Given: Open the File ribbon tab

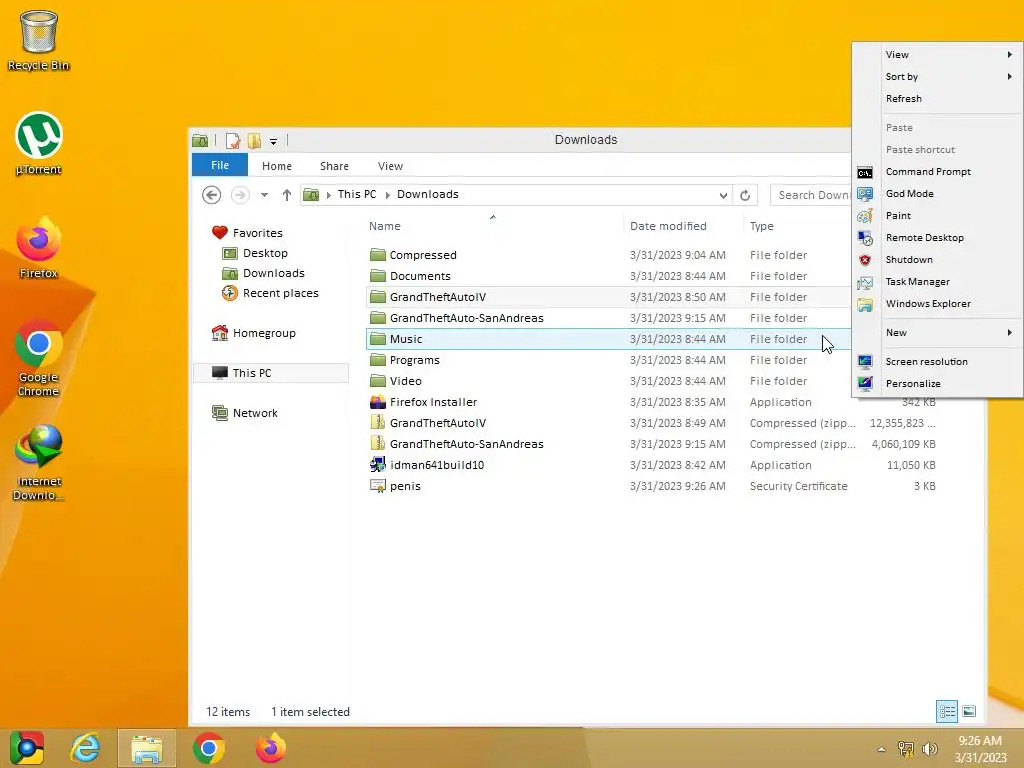Looking at the screenshot, I should point(219,165).
